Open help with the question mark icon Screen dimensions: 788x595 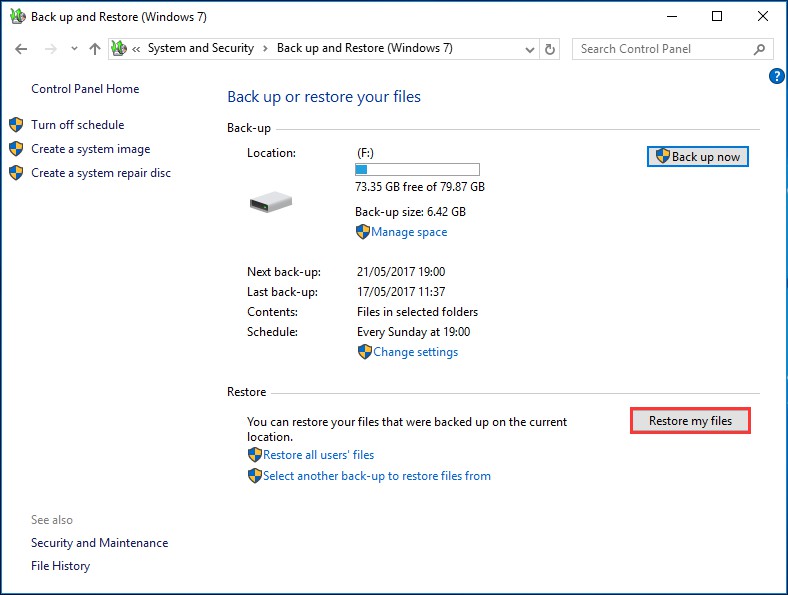[x=776, y=76]
